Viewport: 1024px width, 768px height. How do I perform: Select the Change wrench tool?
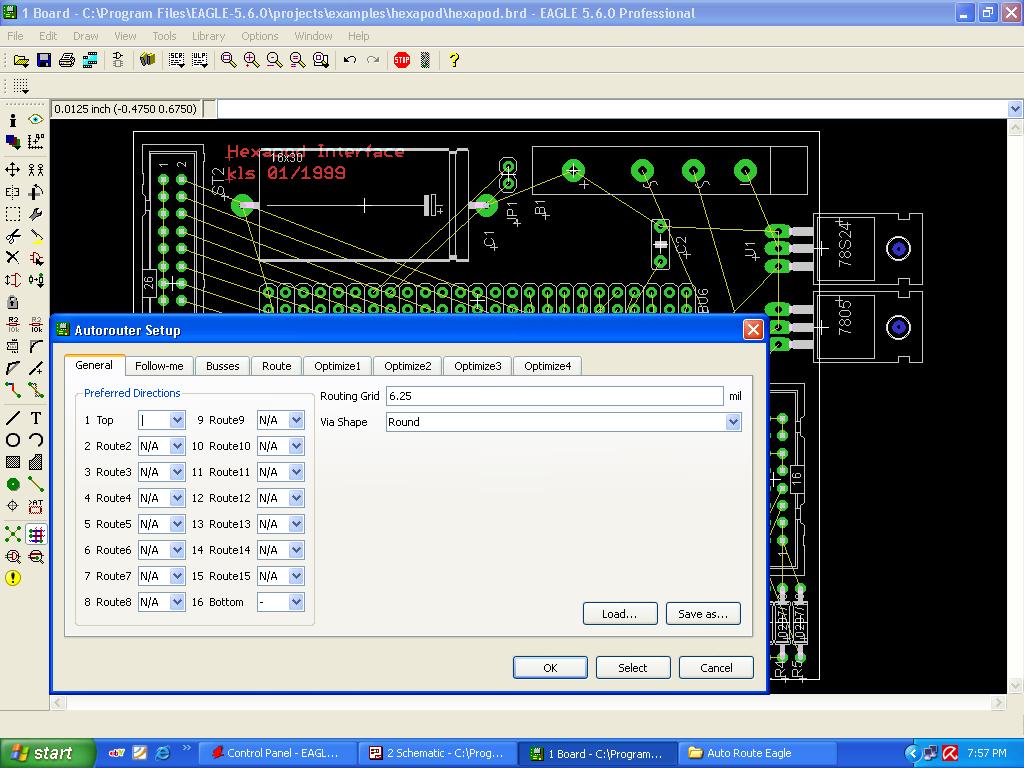click(x=36, y=214)
